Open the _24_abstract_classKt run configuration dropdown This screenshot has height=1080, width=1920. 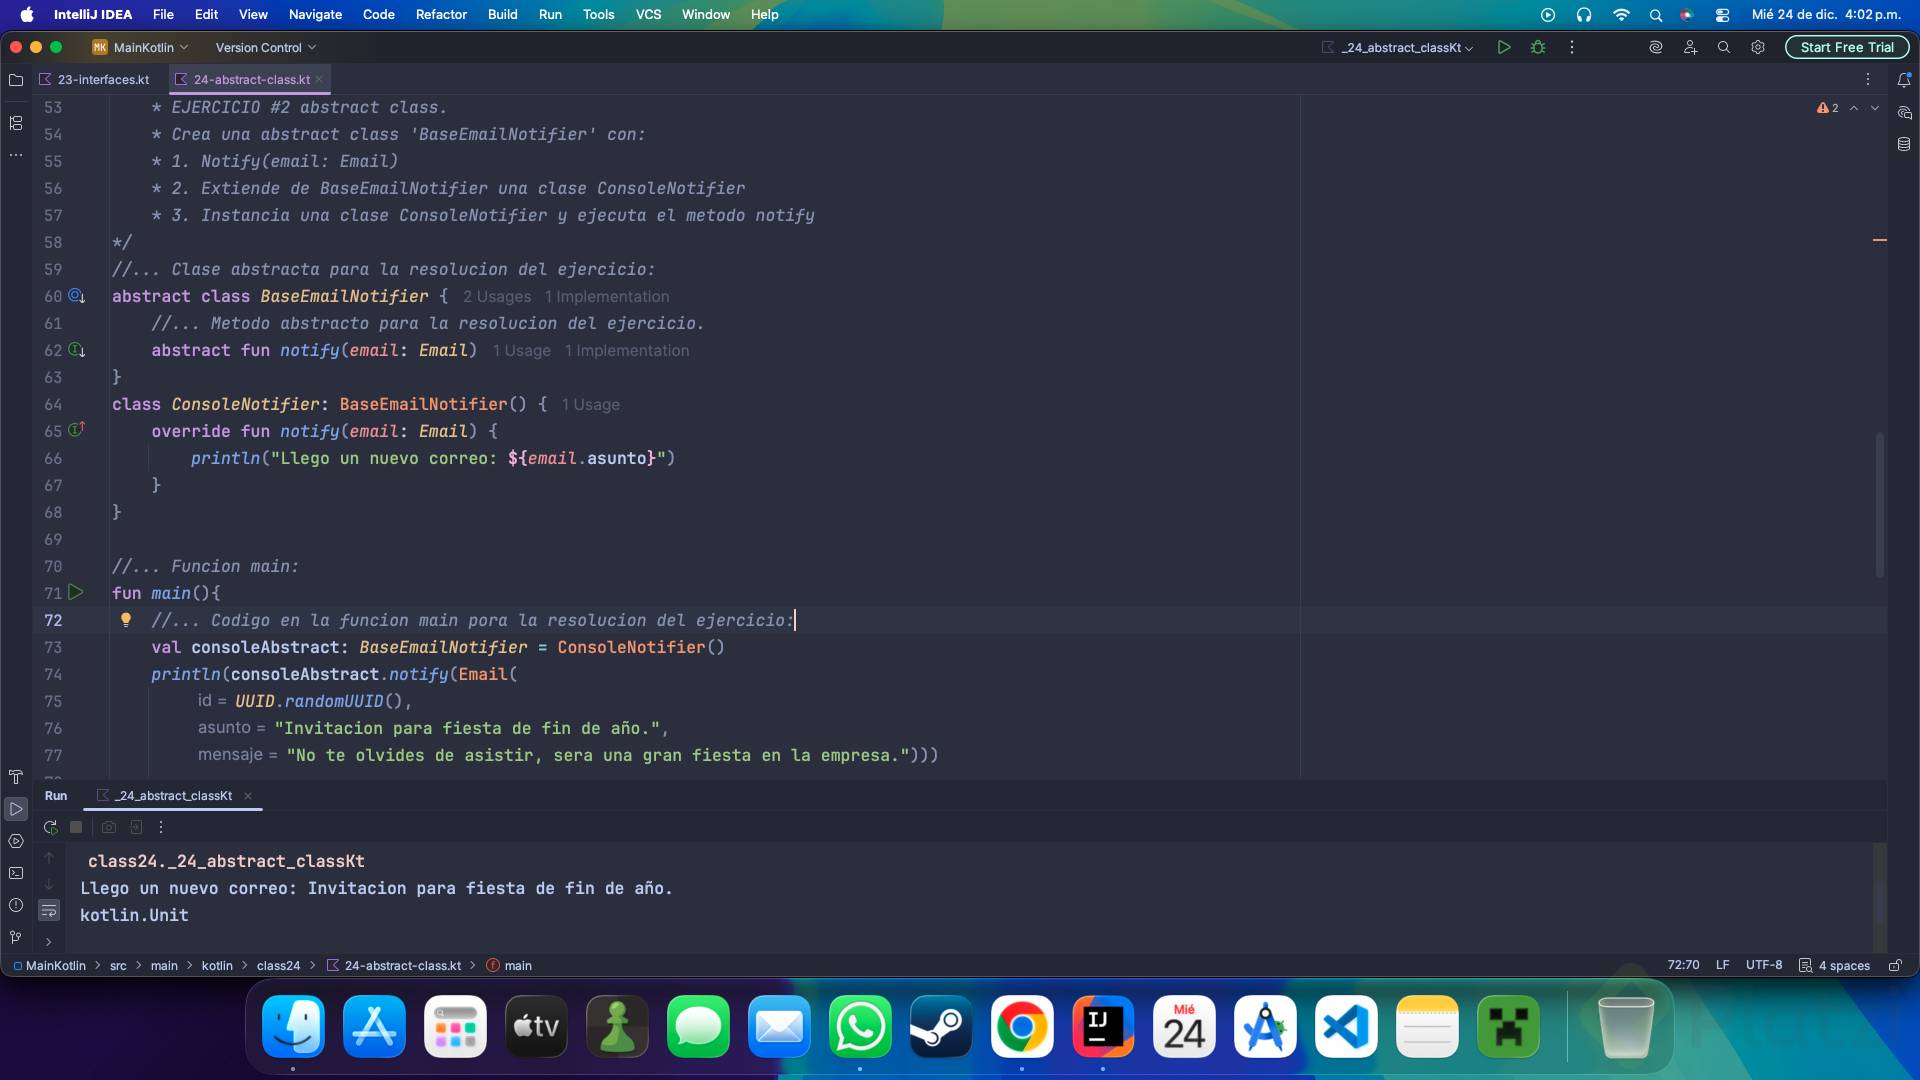(x=1400, y=47)
